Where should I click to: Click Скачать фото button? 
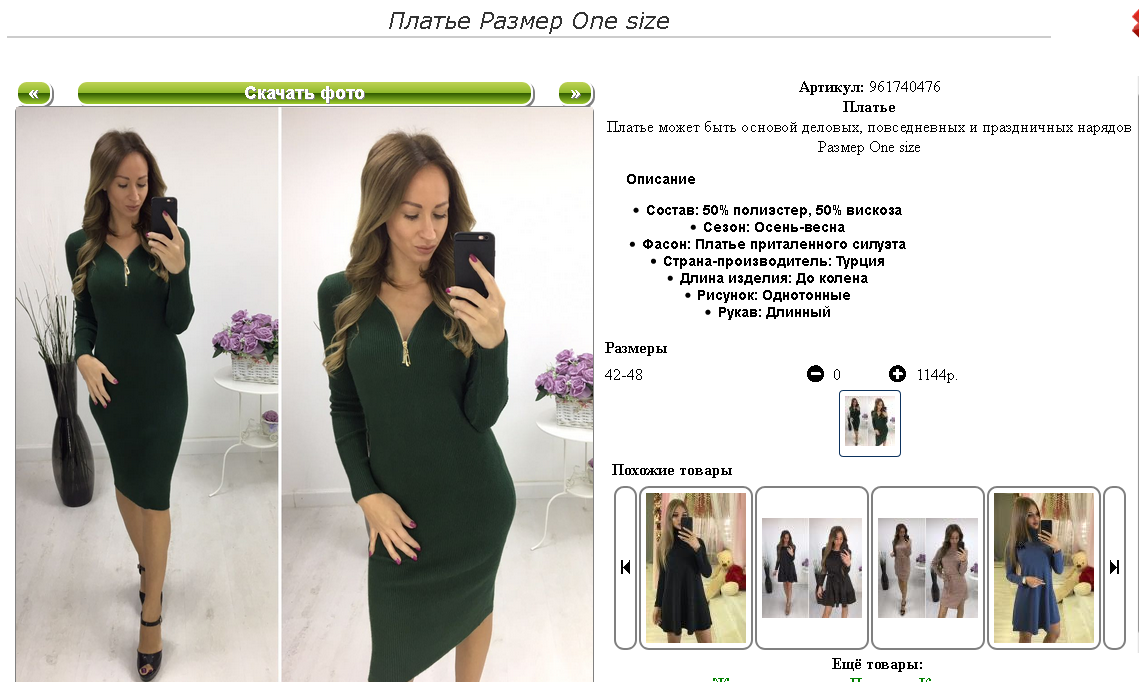pyautogui.click(x=305, y=94)
